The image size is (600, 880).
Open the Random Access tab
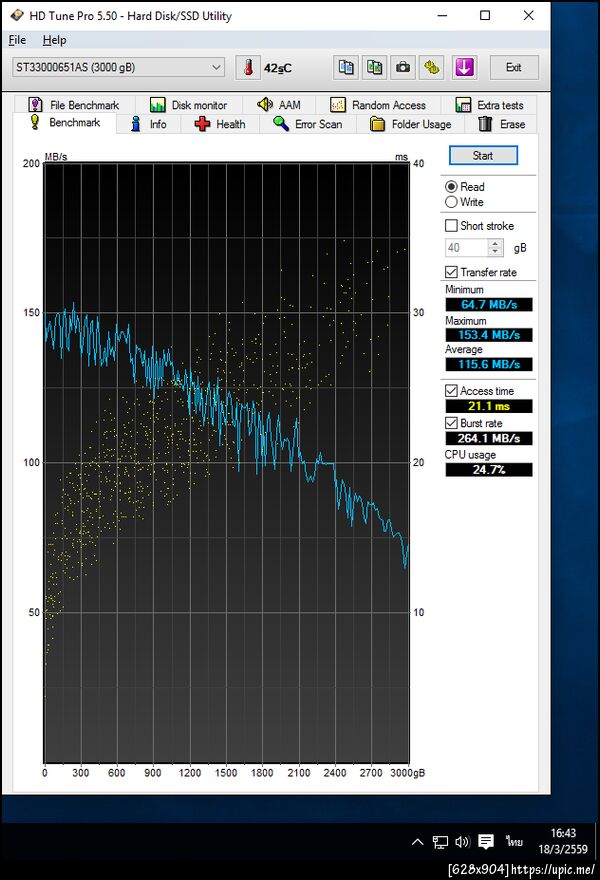pos(378,105)
